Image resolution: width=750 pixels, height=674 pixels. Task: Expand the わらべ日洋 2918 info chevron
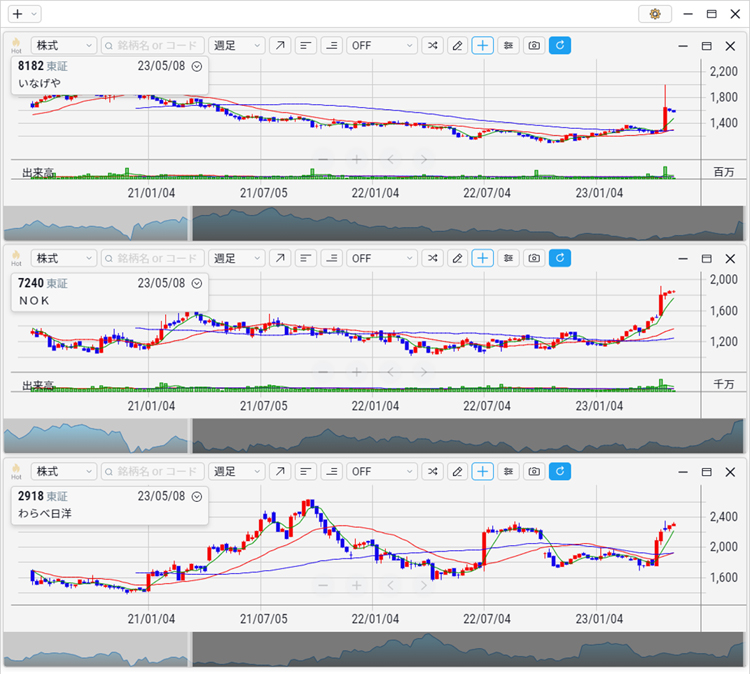tap(197, 496)
